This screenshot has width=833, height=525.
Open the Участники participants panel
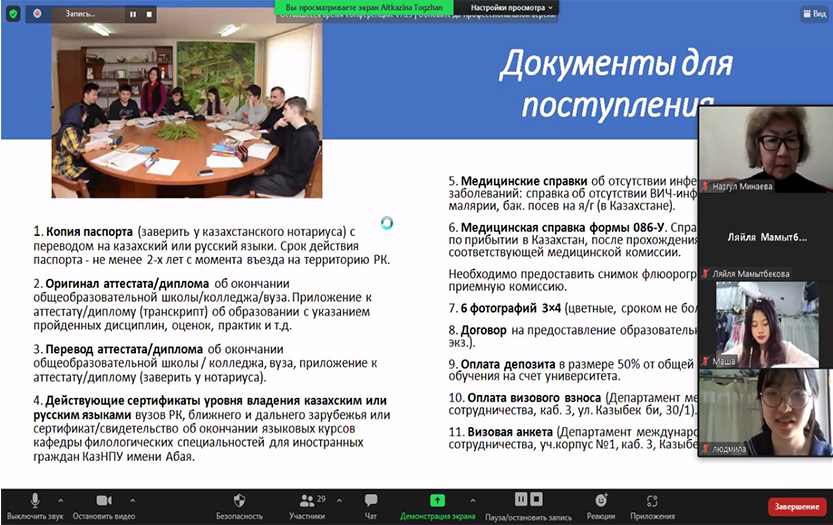pyautogui.click(x=306, y=503)
